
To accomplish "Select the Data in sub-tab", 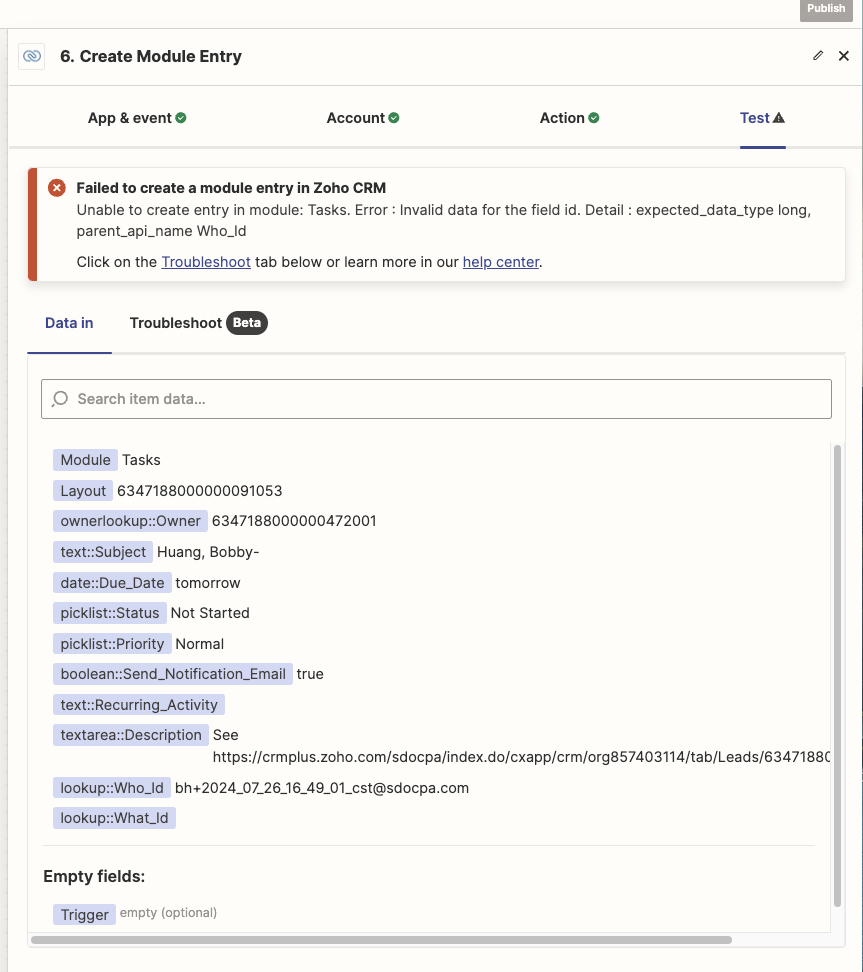I will 69,323.
